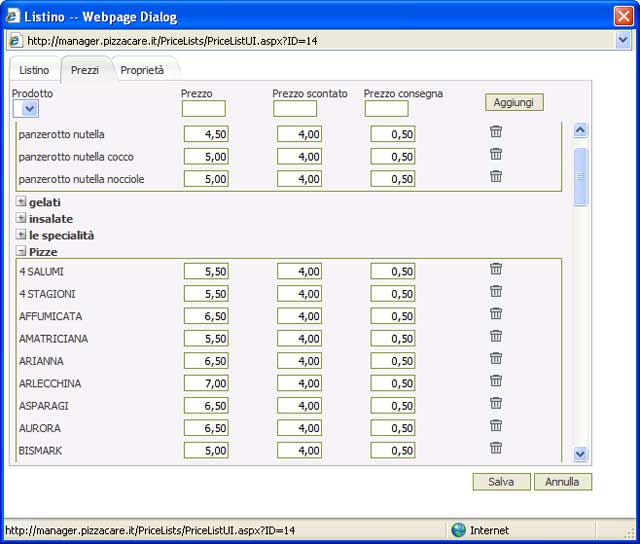The height and width of the screenshot is (544, 640).
Task: Click the window resize grip
Action: 630,533
